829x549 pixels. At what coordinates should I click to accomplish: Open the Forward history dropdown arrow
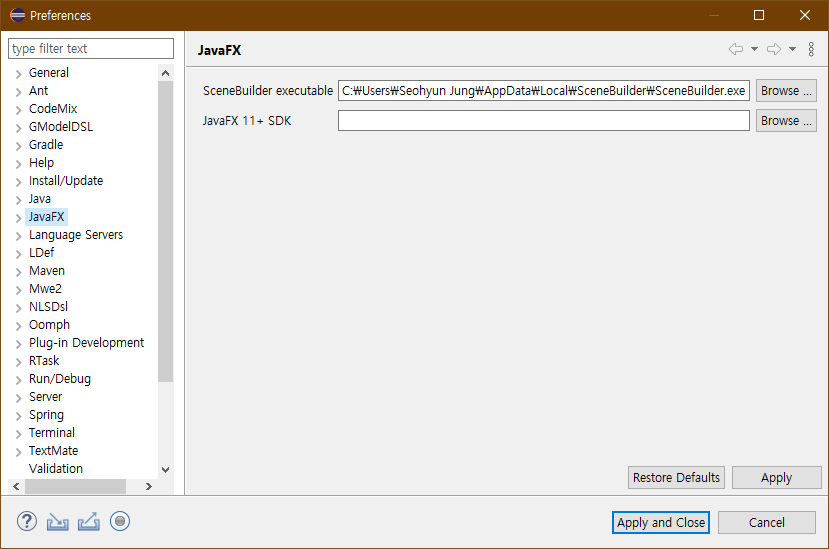pyautogui.click(x=793, y=49)
